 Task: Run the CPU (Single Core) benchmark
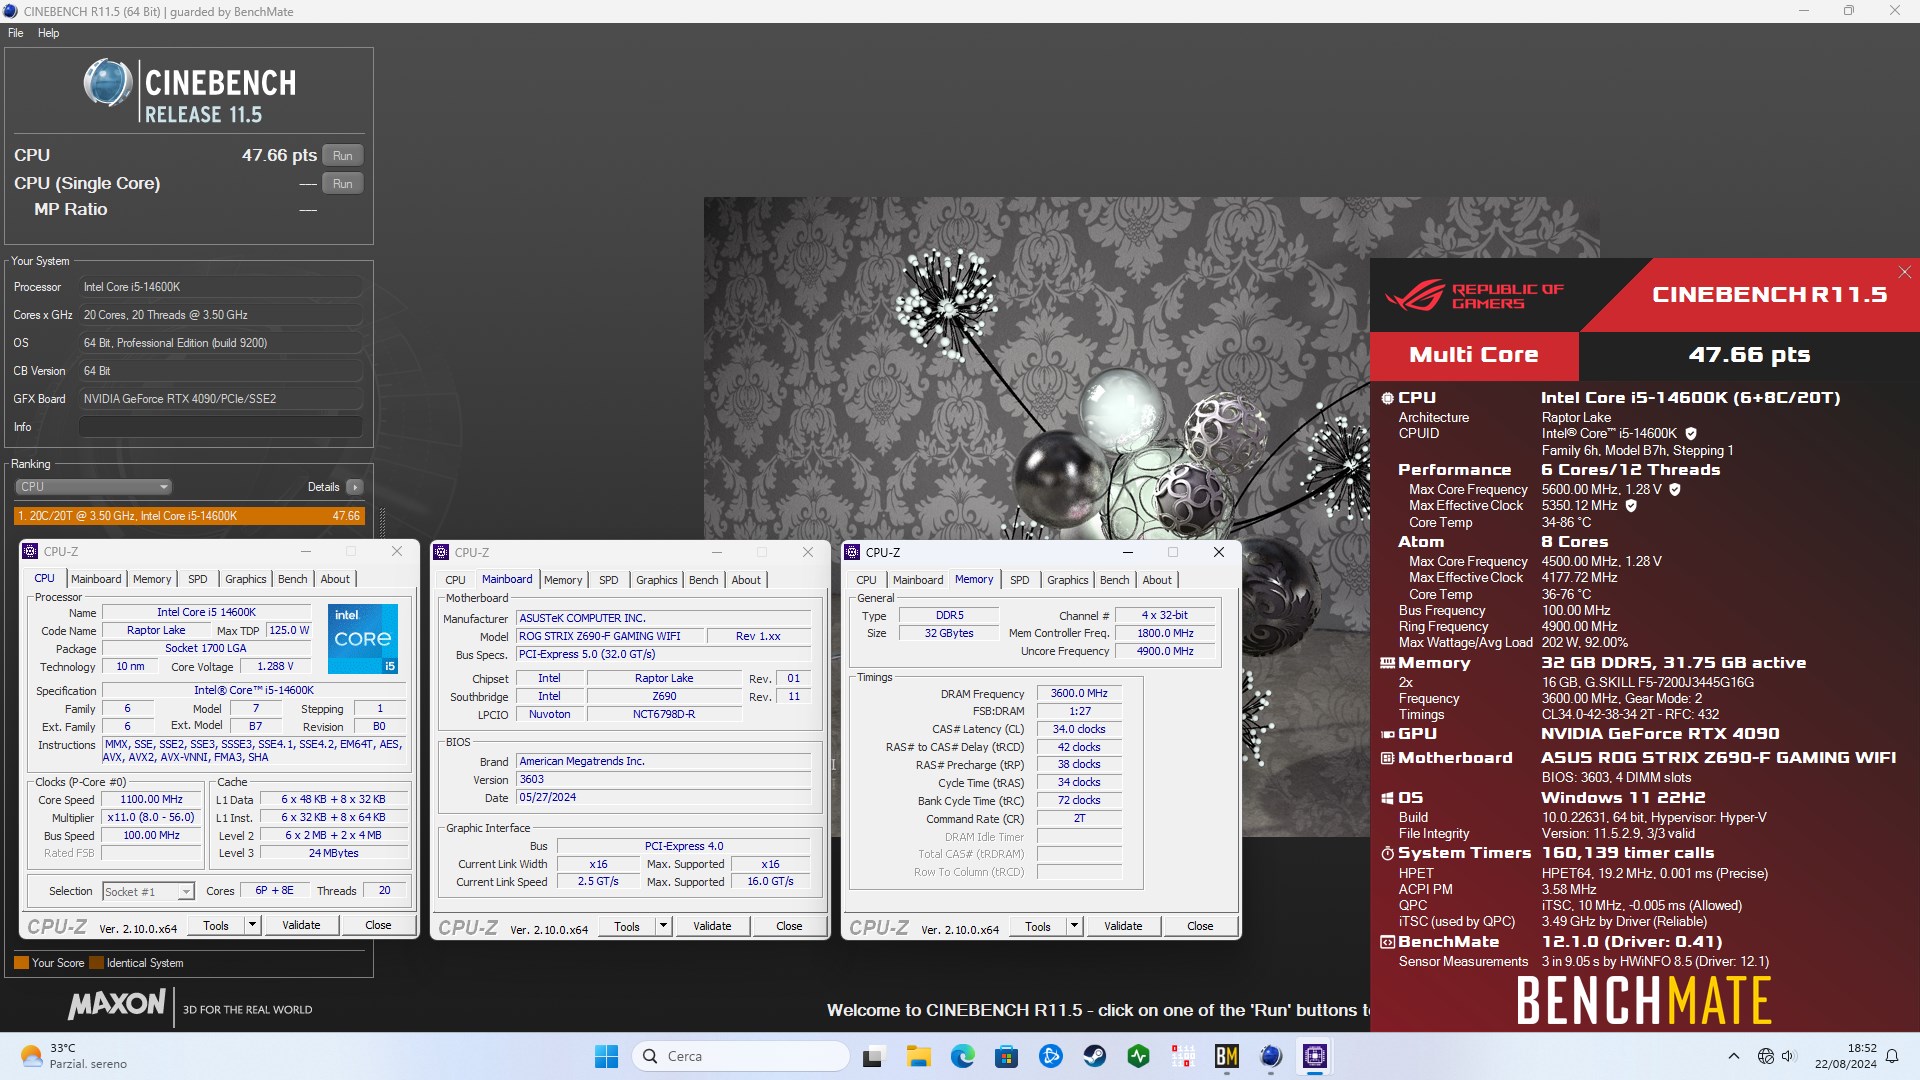tap(343, 184)
